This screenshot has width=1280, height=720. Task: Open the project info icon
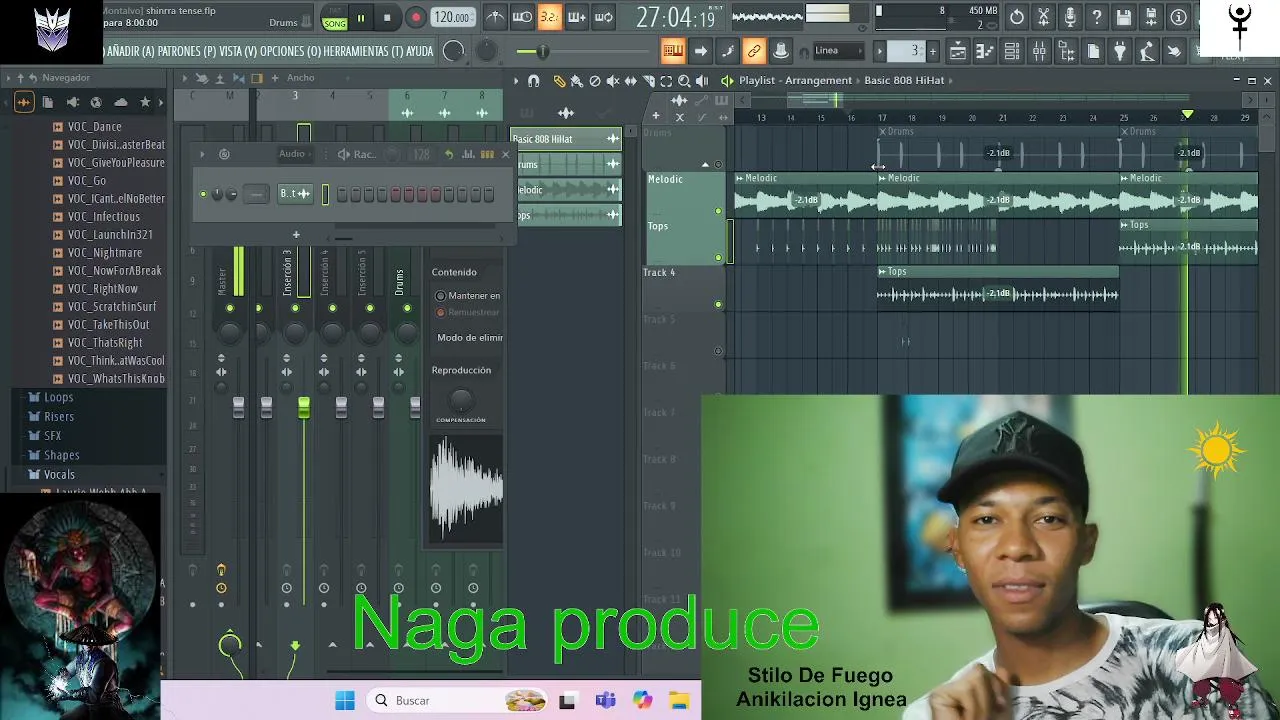pos(1179,17)
